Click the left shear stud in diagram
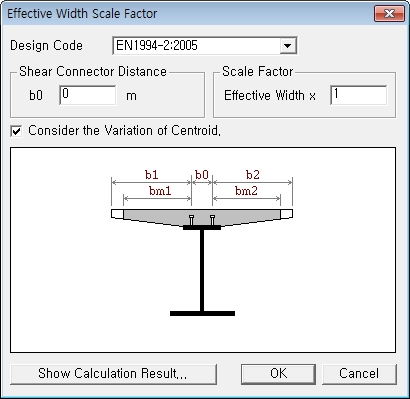 pos(191,220)
